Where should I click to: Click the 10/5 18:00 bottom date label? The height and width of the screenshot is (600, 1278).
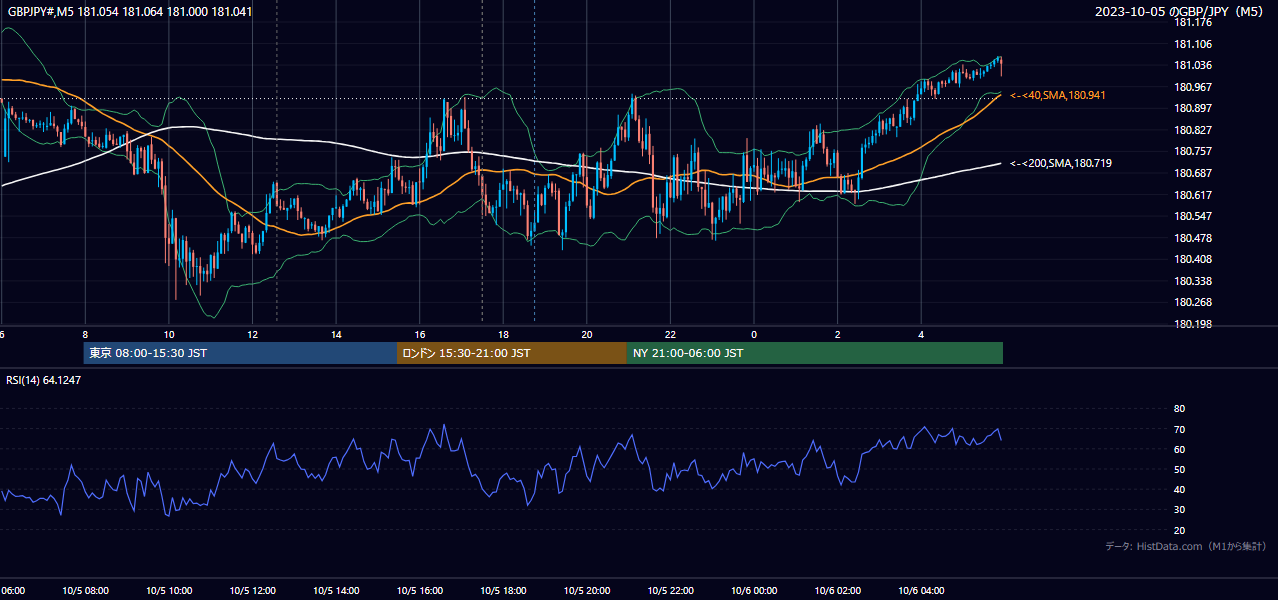click(503, 591)
